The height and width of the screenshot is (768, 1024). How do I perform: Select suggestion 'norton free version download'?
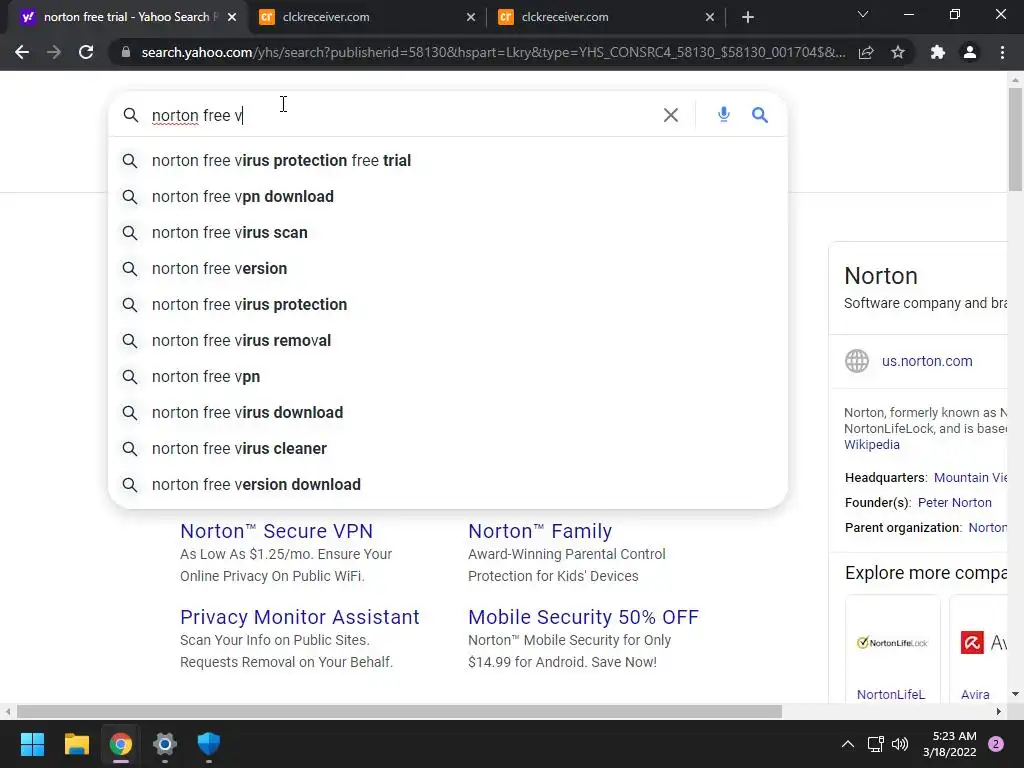(x=448, y=485)
